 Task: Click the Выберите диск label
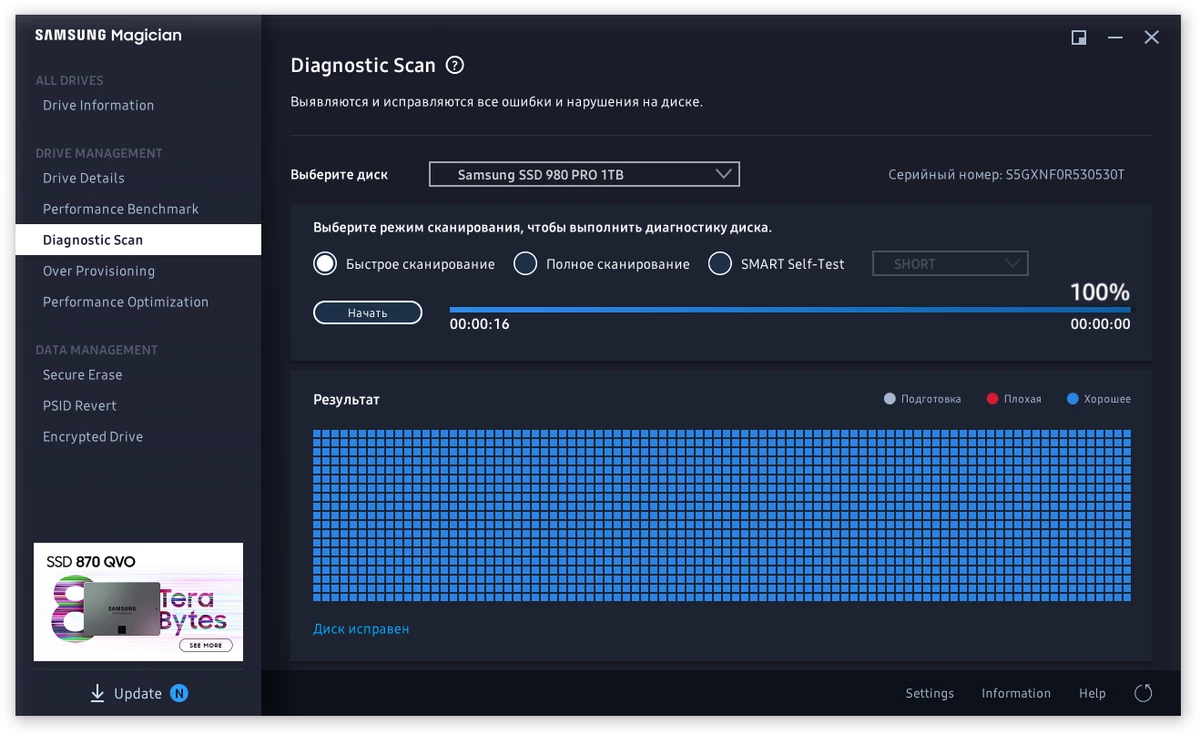tap(339, 174)
